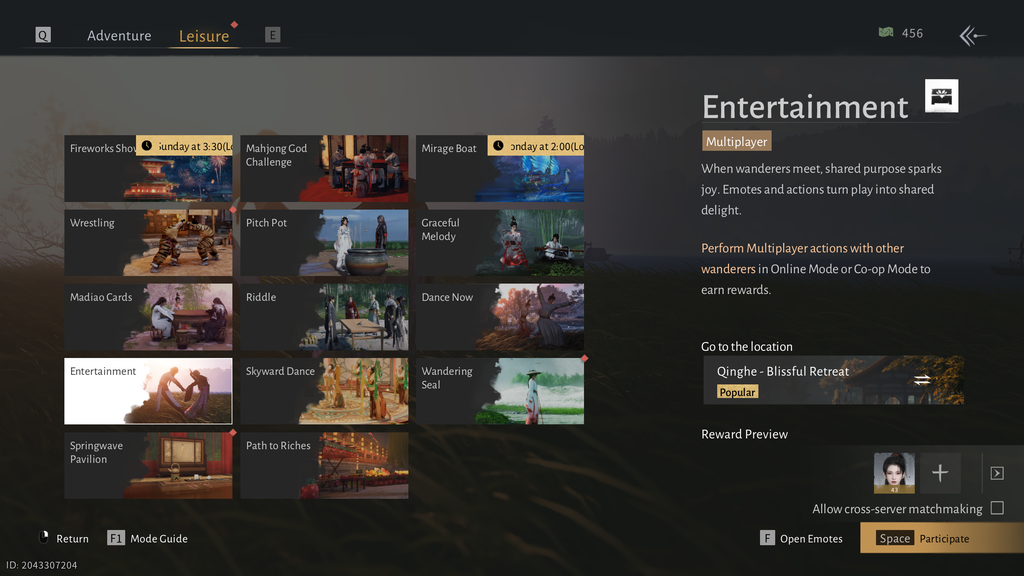This screenshot has width=1024, height=576.
Task: Click the swap location arrows icon
Action: tap(922, 379)
